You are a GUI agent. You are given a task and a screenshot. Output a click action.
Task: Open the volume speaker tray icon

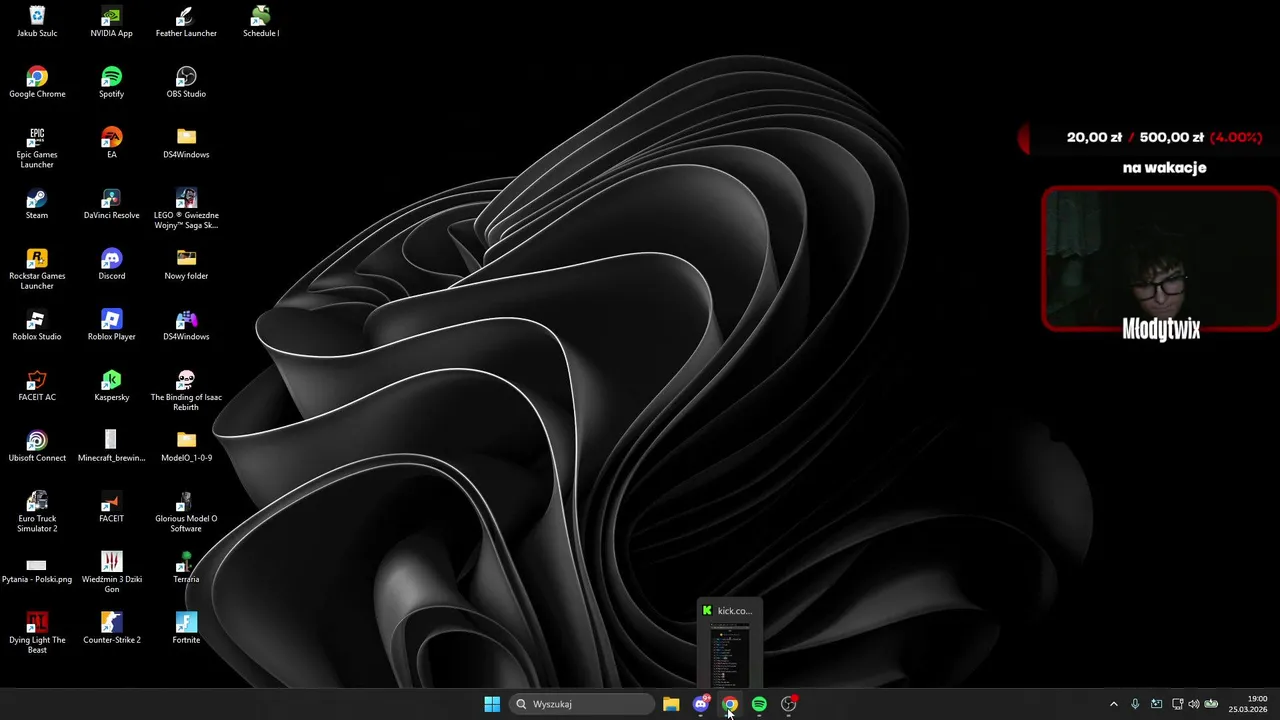[1193, 704]
